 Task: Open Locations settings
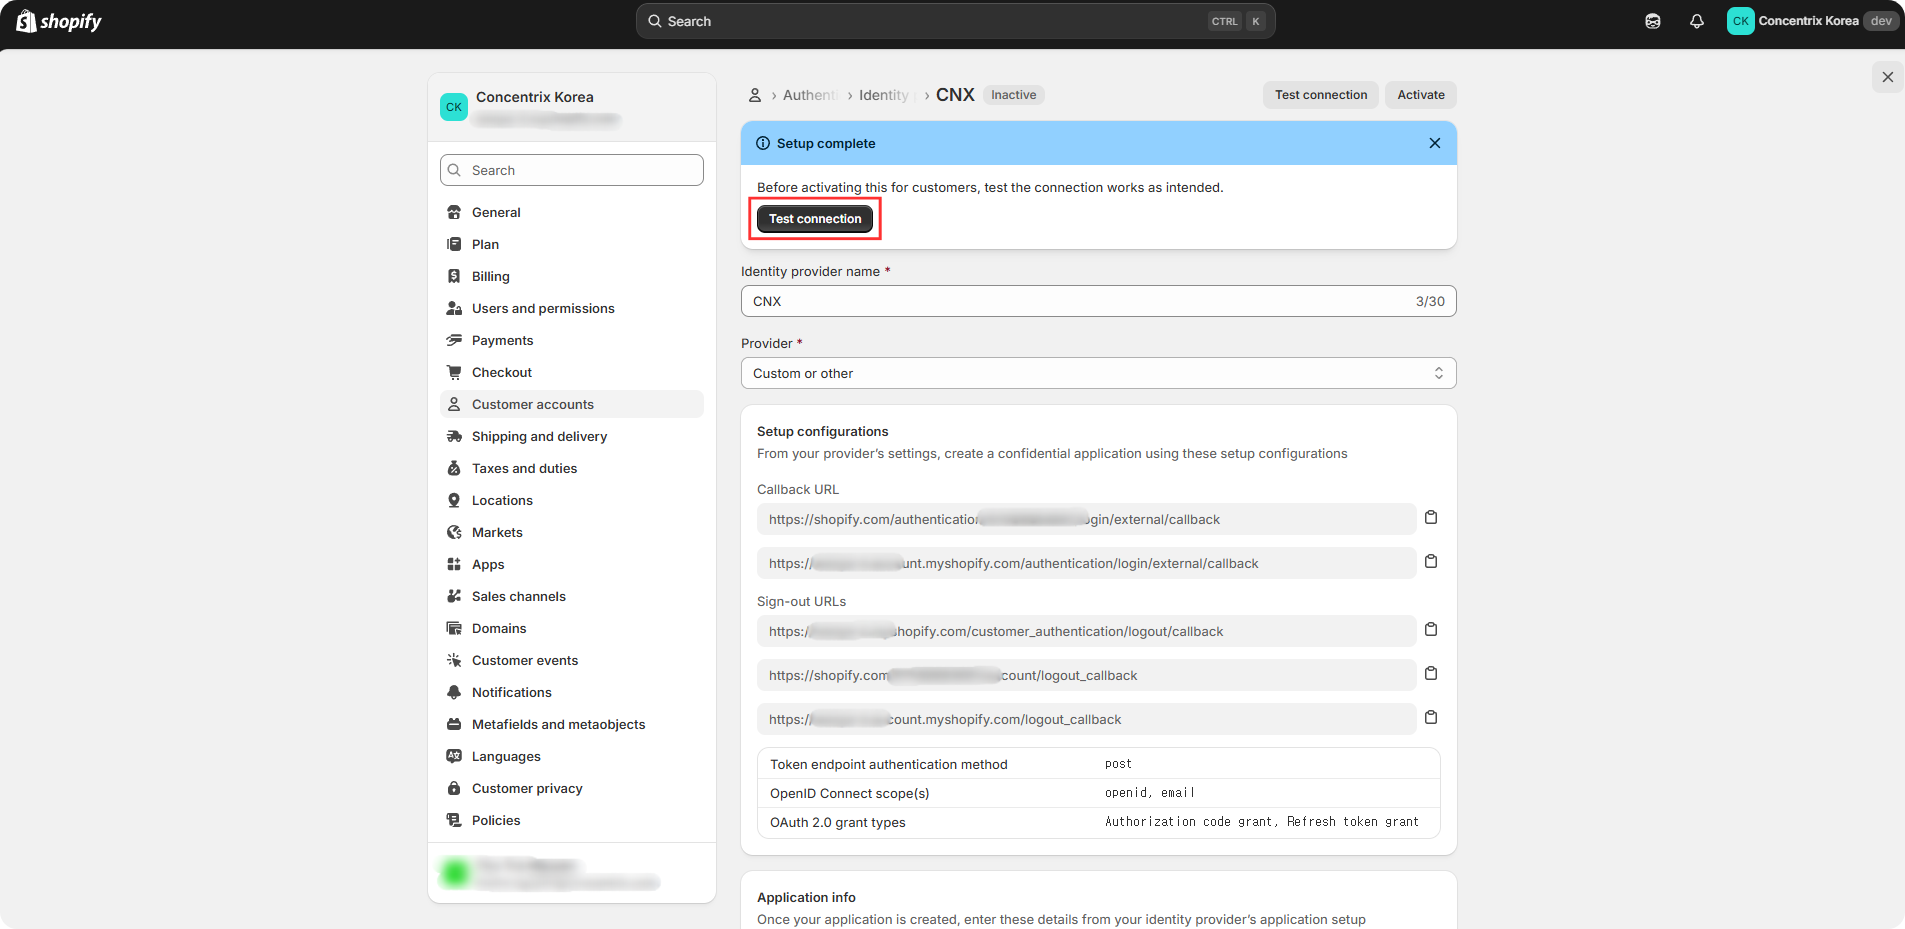[572, 500]
